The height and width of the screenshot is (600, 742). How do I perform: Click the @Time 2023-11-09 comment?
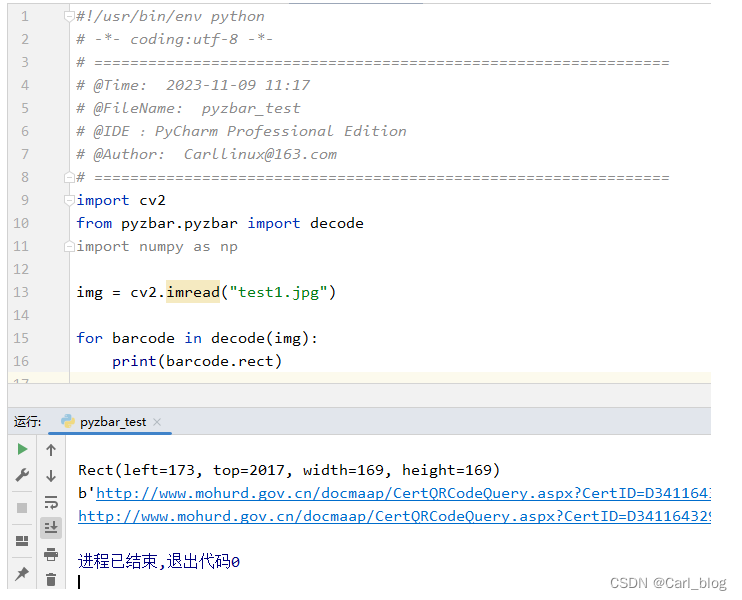click(193, 85)
